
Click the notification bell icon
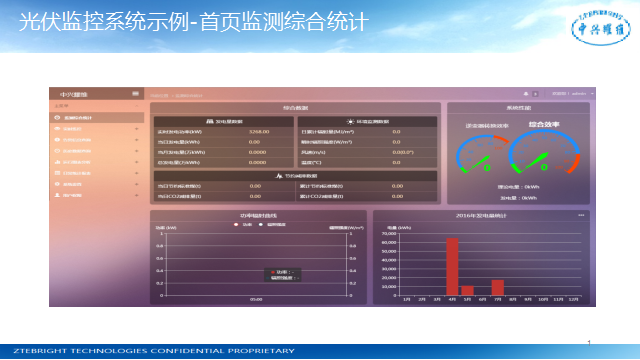tap(526, 94)
